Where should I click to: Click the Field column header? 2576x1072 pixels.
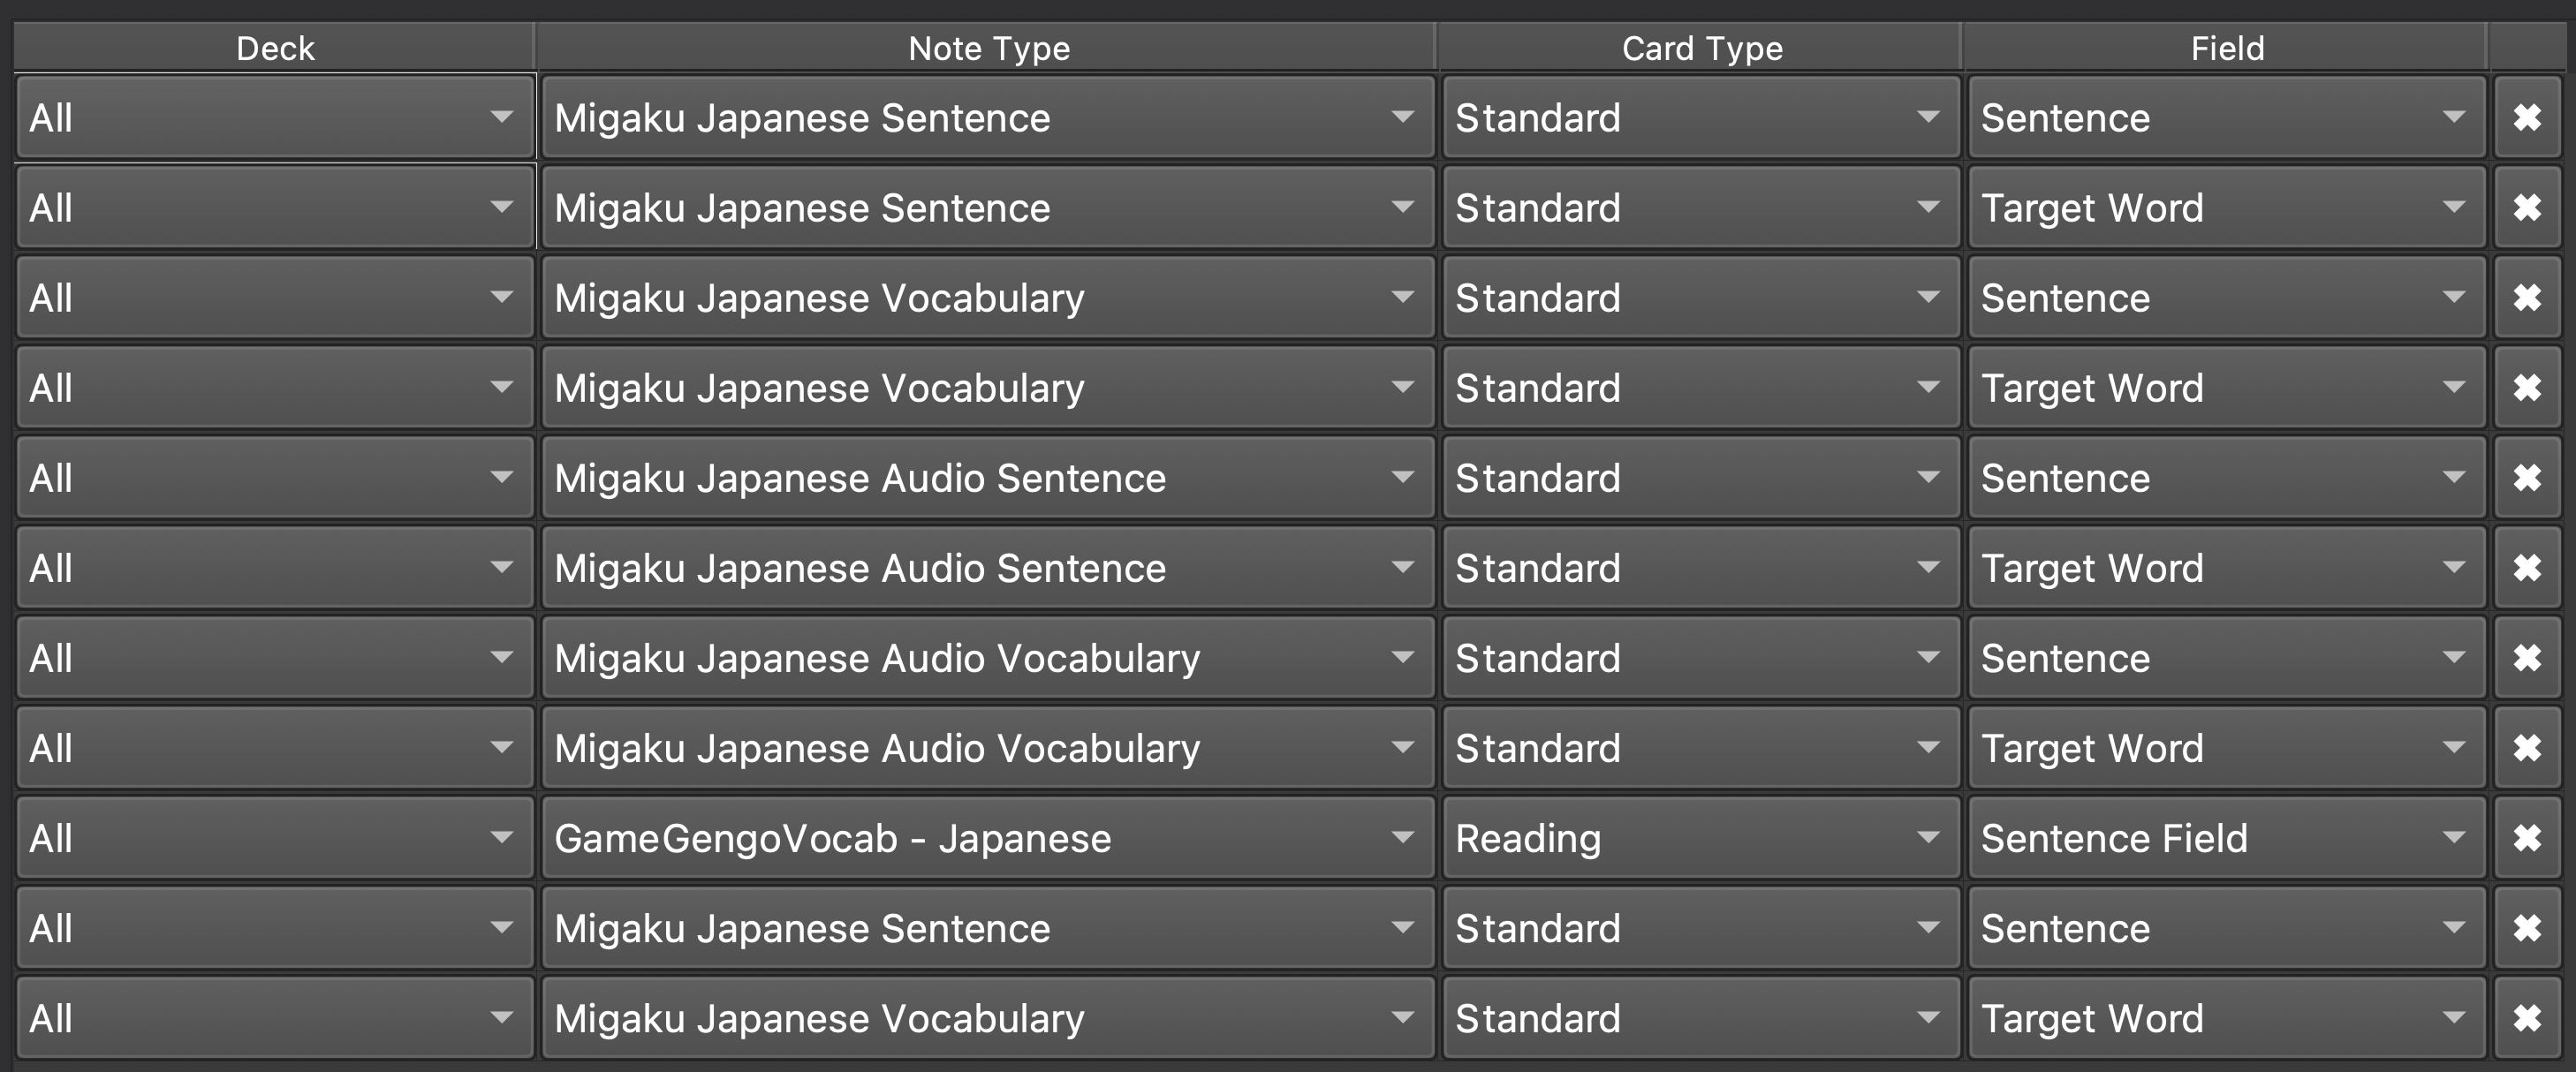point(2226,47)
